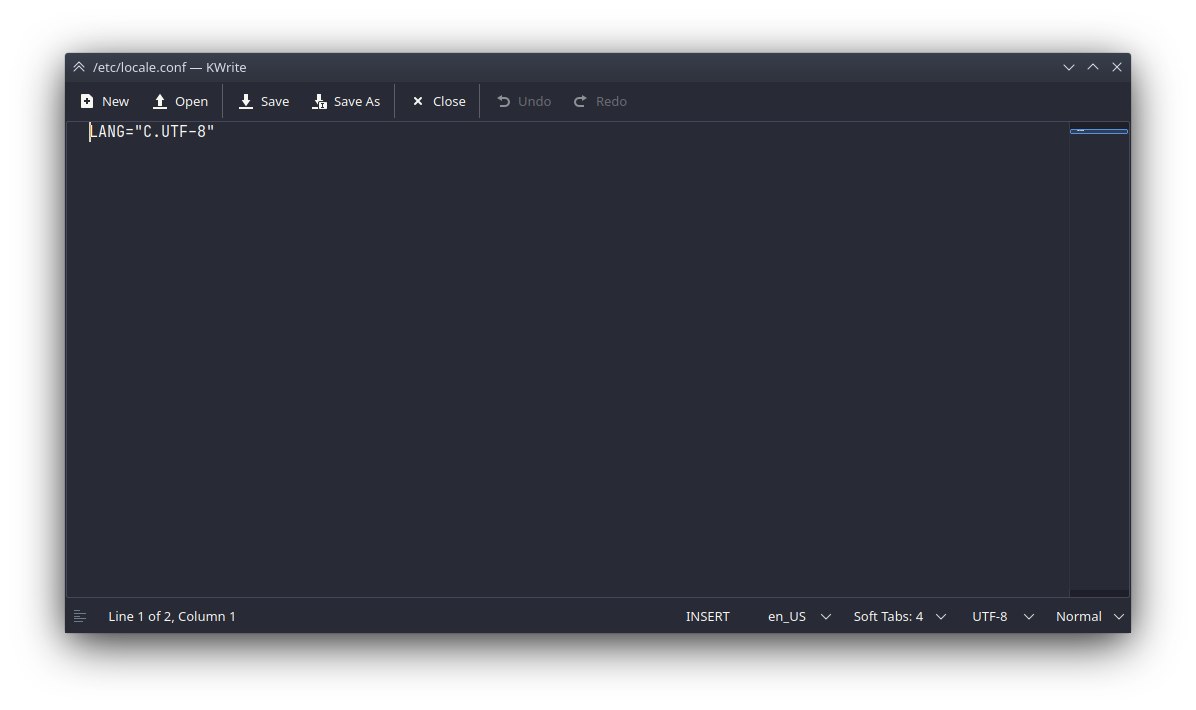
Task: Minimize the KWrite window
Action: point(1069,67)
